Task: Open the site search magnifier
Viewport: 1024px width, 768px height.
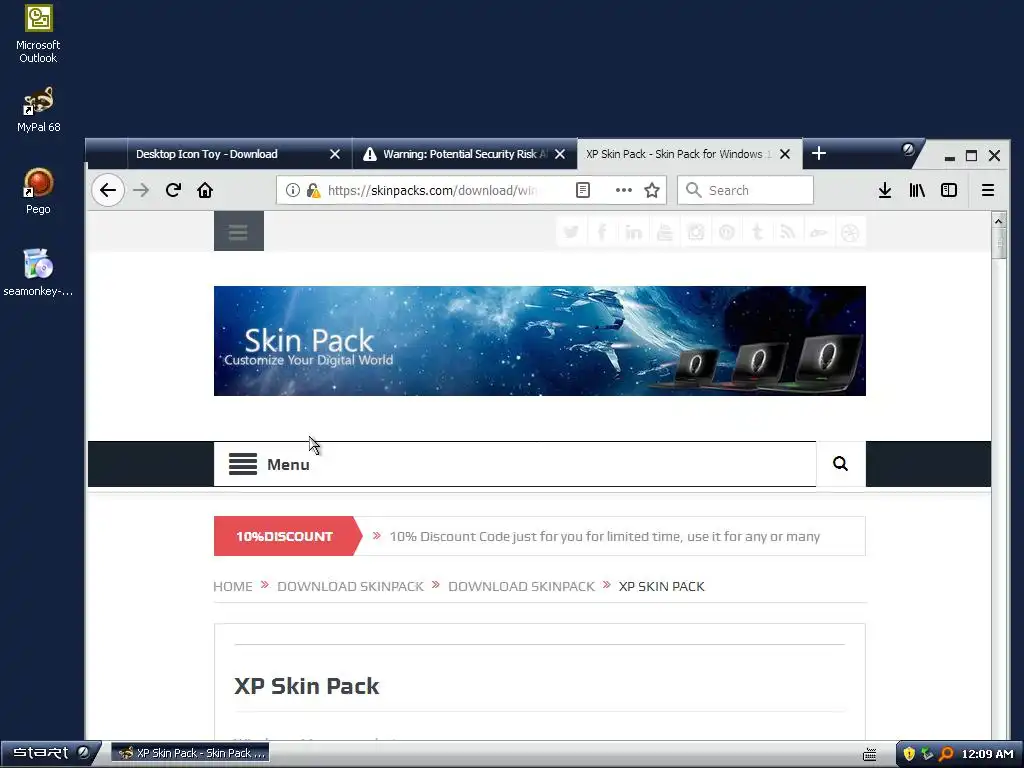Action: point(840,464)
